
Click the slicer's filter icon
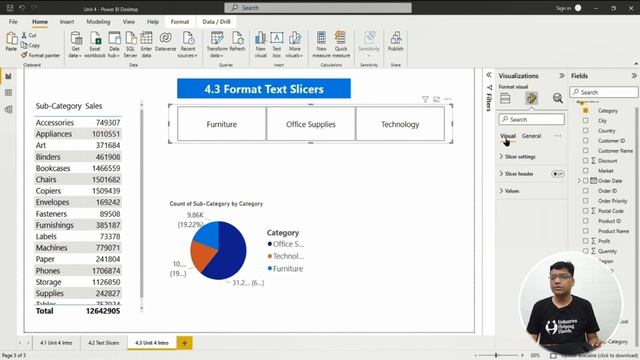click(425, 99)
